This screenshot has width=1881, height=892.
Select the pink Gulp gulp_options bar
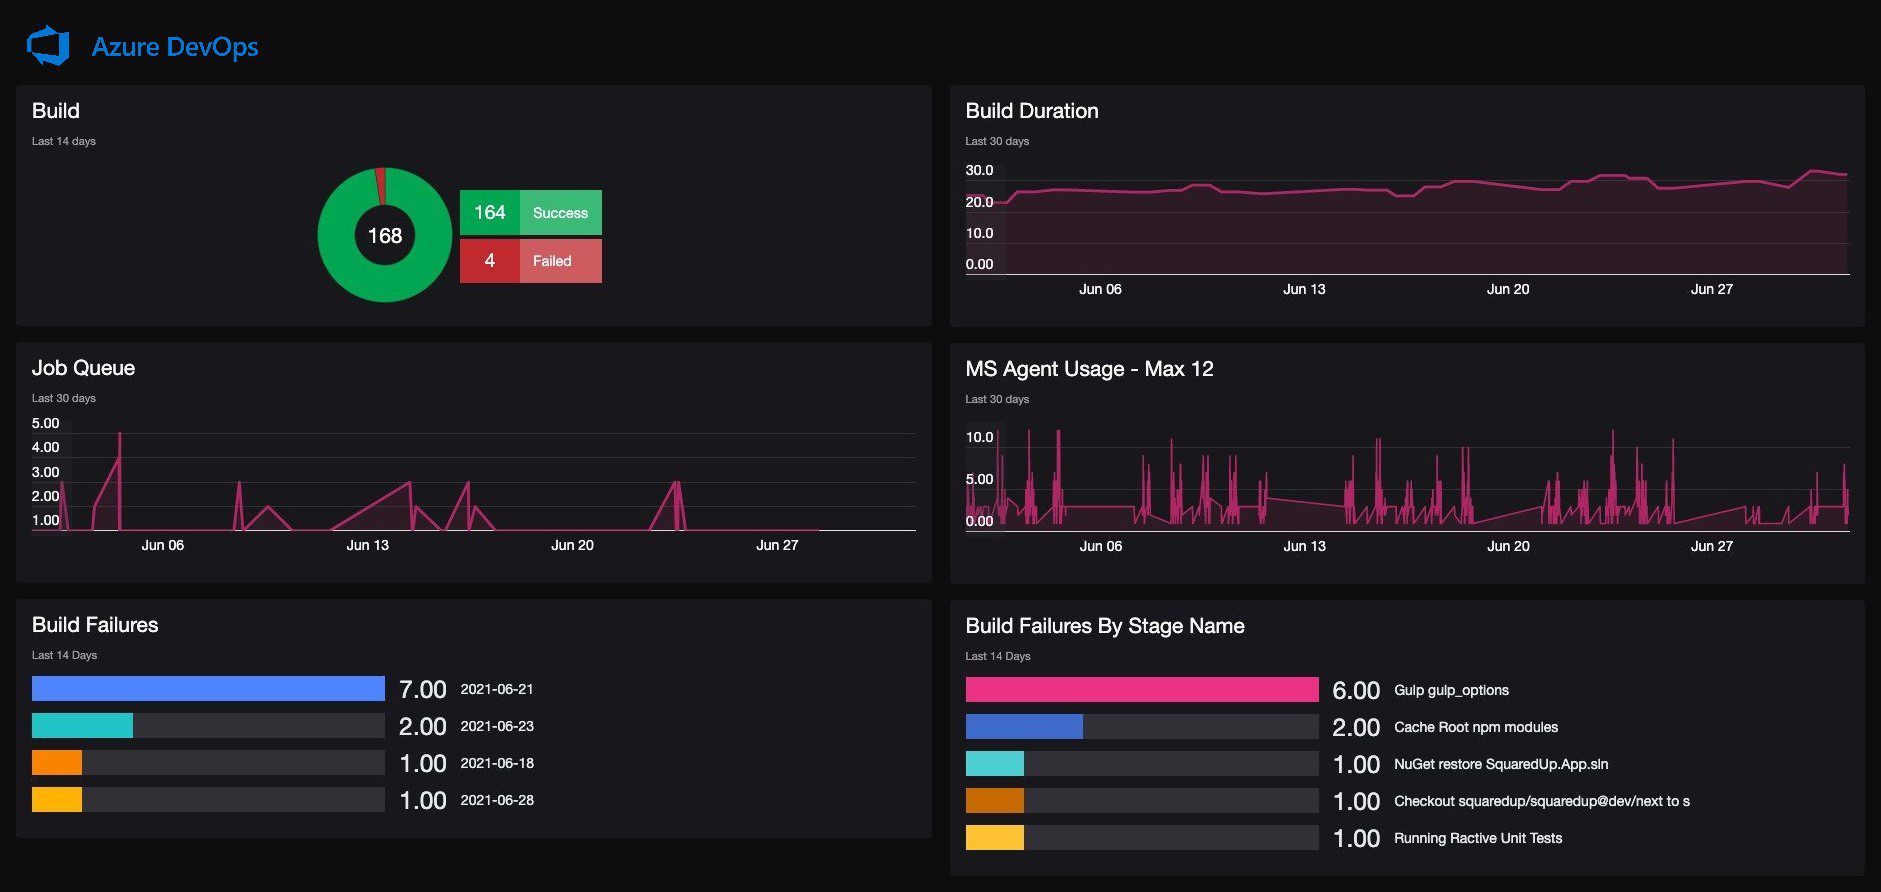click(1142, 690)
